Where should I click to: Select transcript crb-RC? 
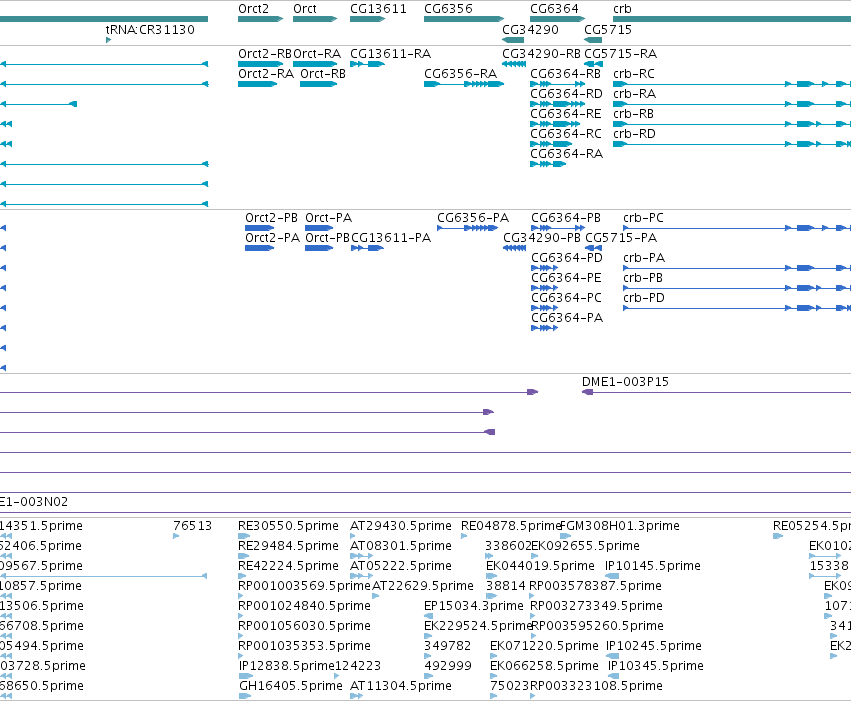pos(732,84)
